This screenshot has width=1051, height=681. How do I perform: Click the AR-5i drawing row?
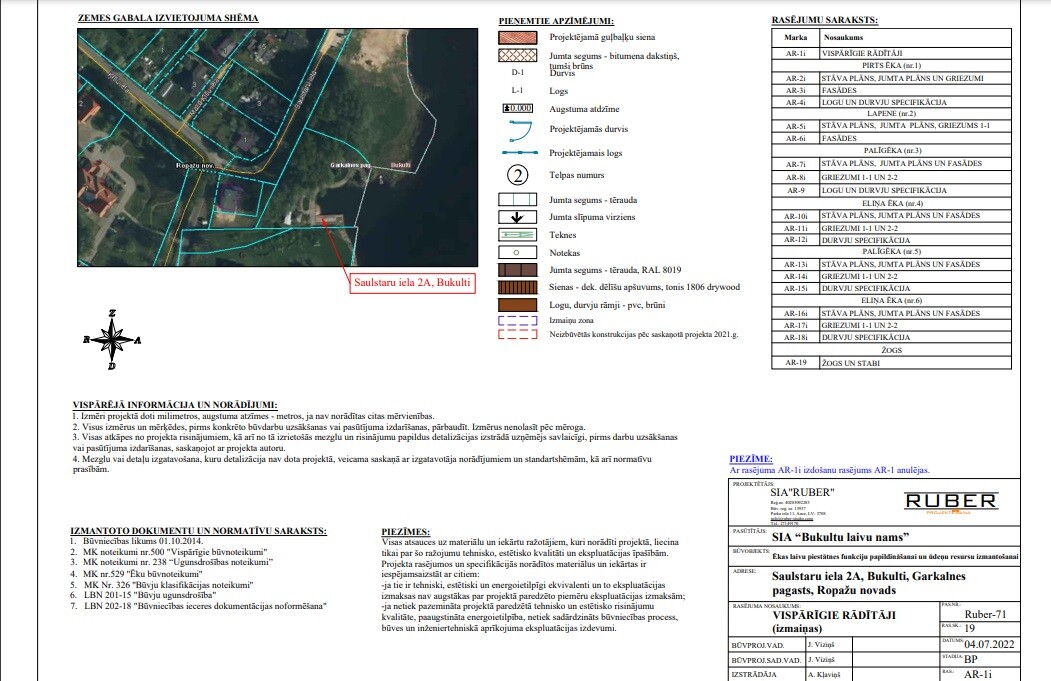(x=891, y=125)
